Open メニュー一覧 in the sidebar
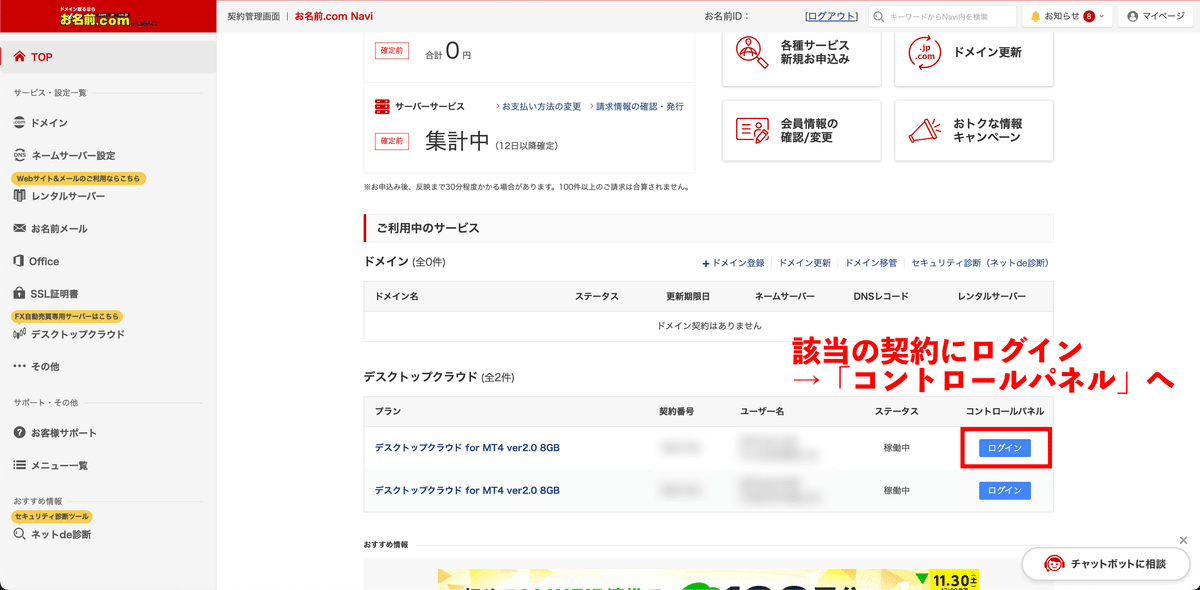This screenshot has height=590, width=1200. click(51, 465)
